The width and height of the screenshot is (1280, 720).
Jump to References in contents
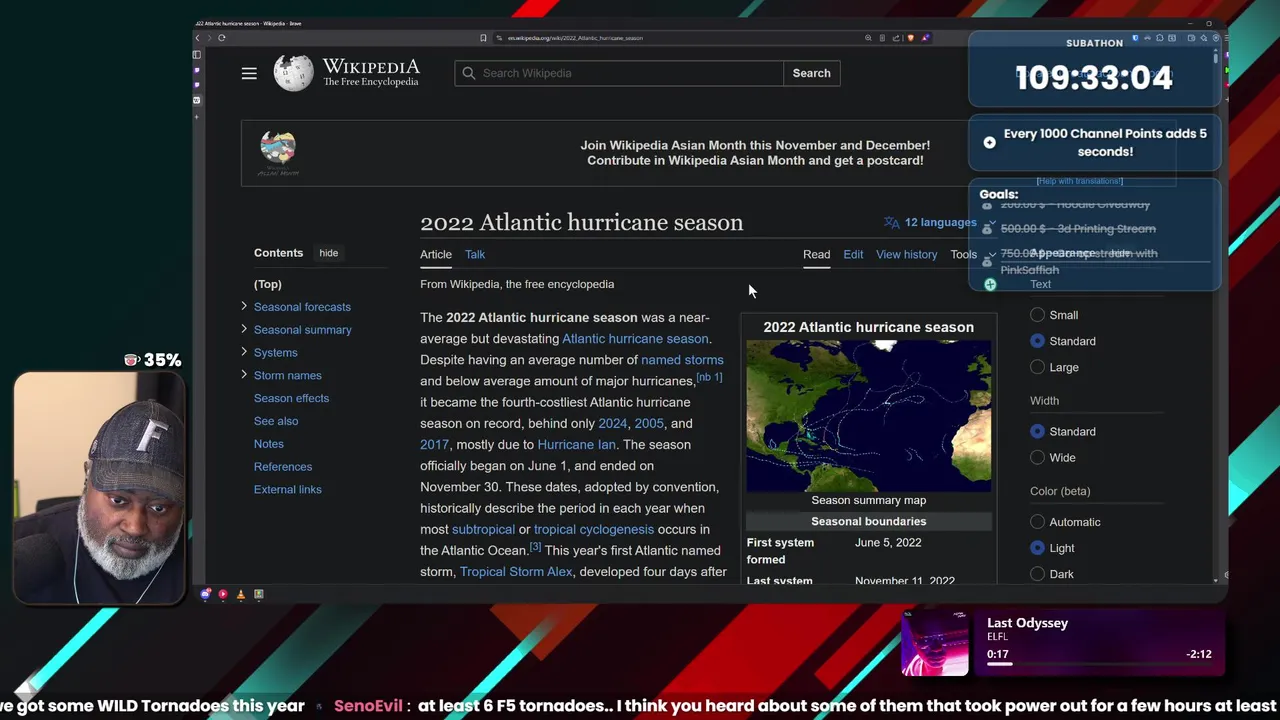(283, 467)
